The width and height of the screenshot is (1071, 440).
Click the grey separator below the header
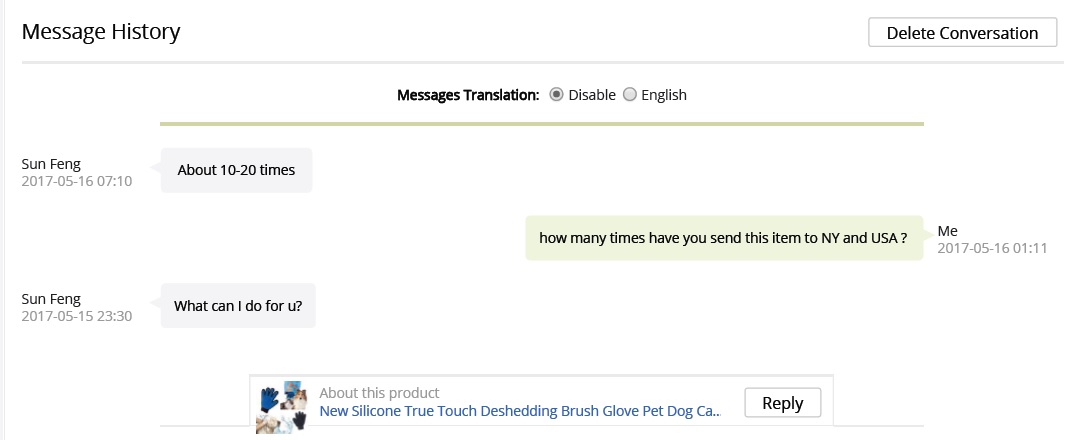541,63
